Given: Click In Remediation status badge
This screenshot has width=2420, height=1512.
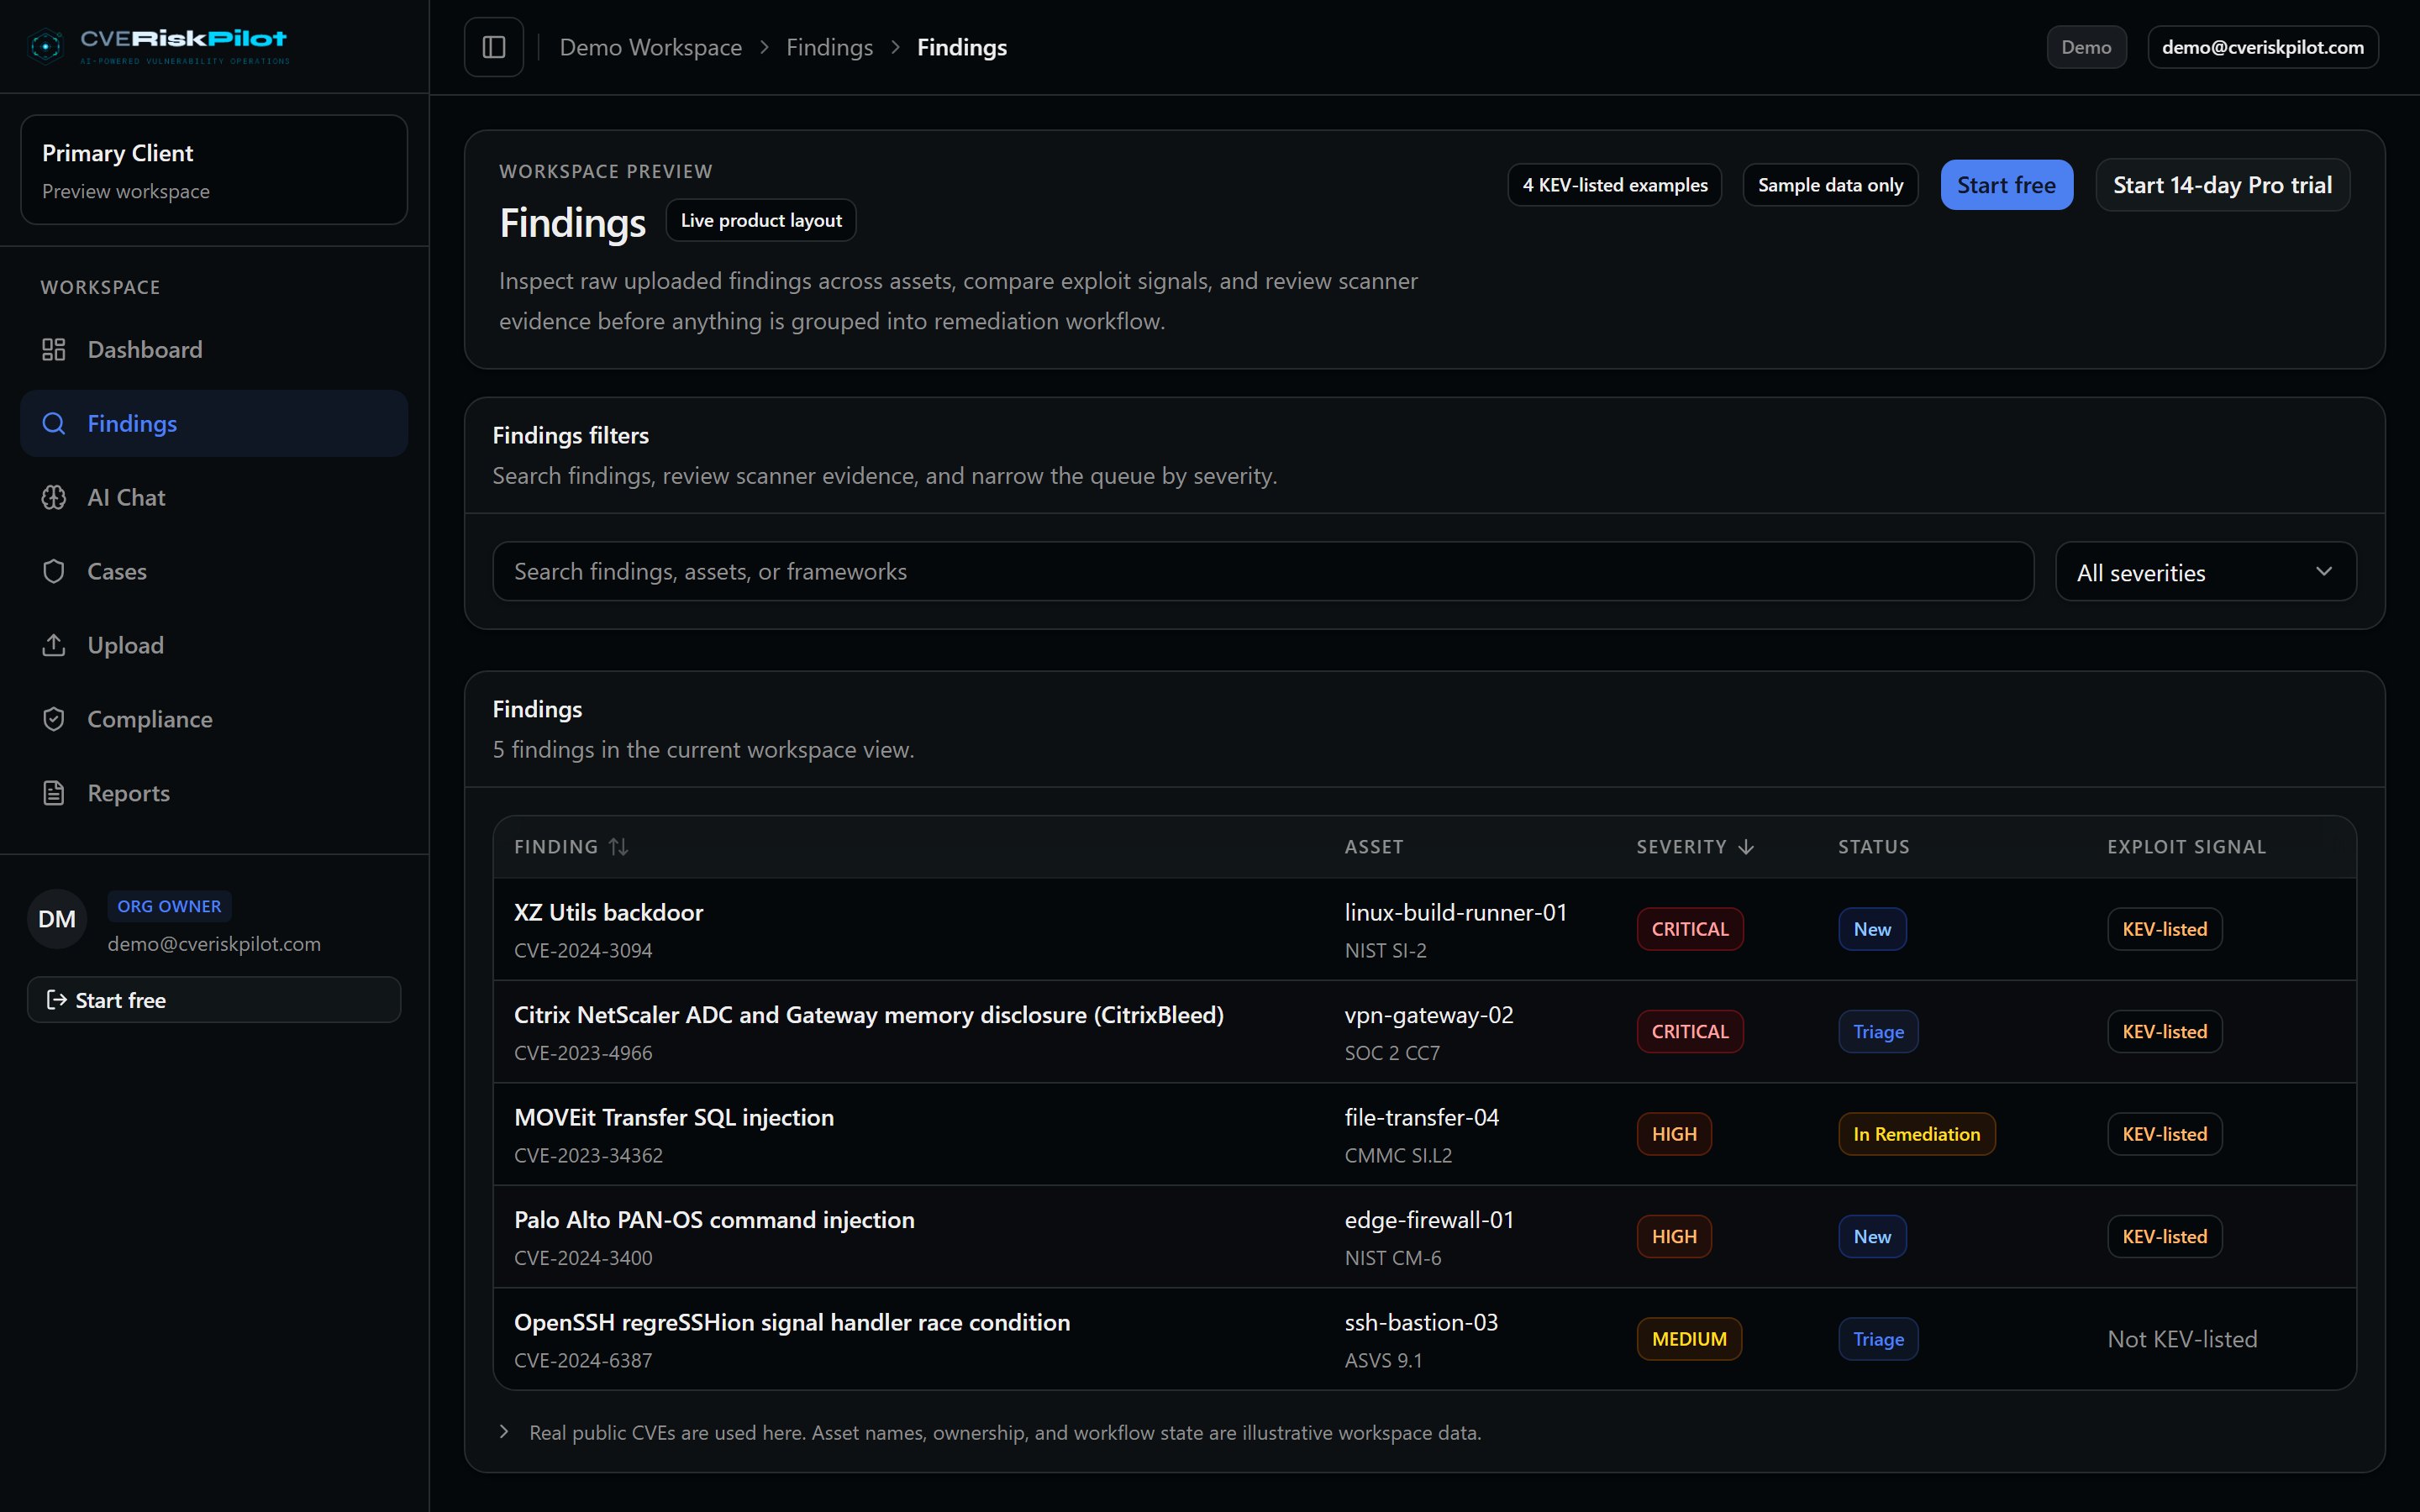Looking at the screenshot, I should 1916,1134.
